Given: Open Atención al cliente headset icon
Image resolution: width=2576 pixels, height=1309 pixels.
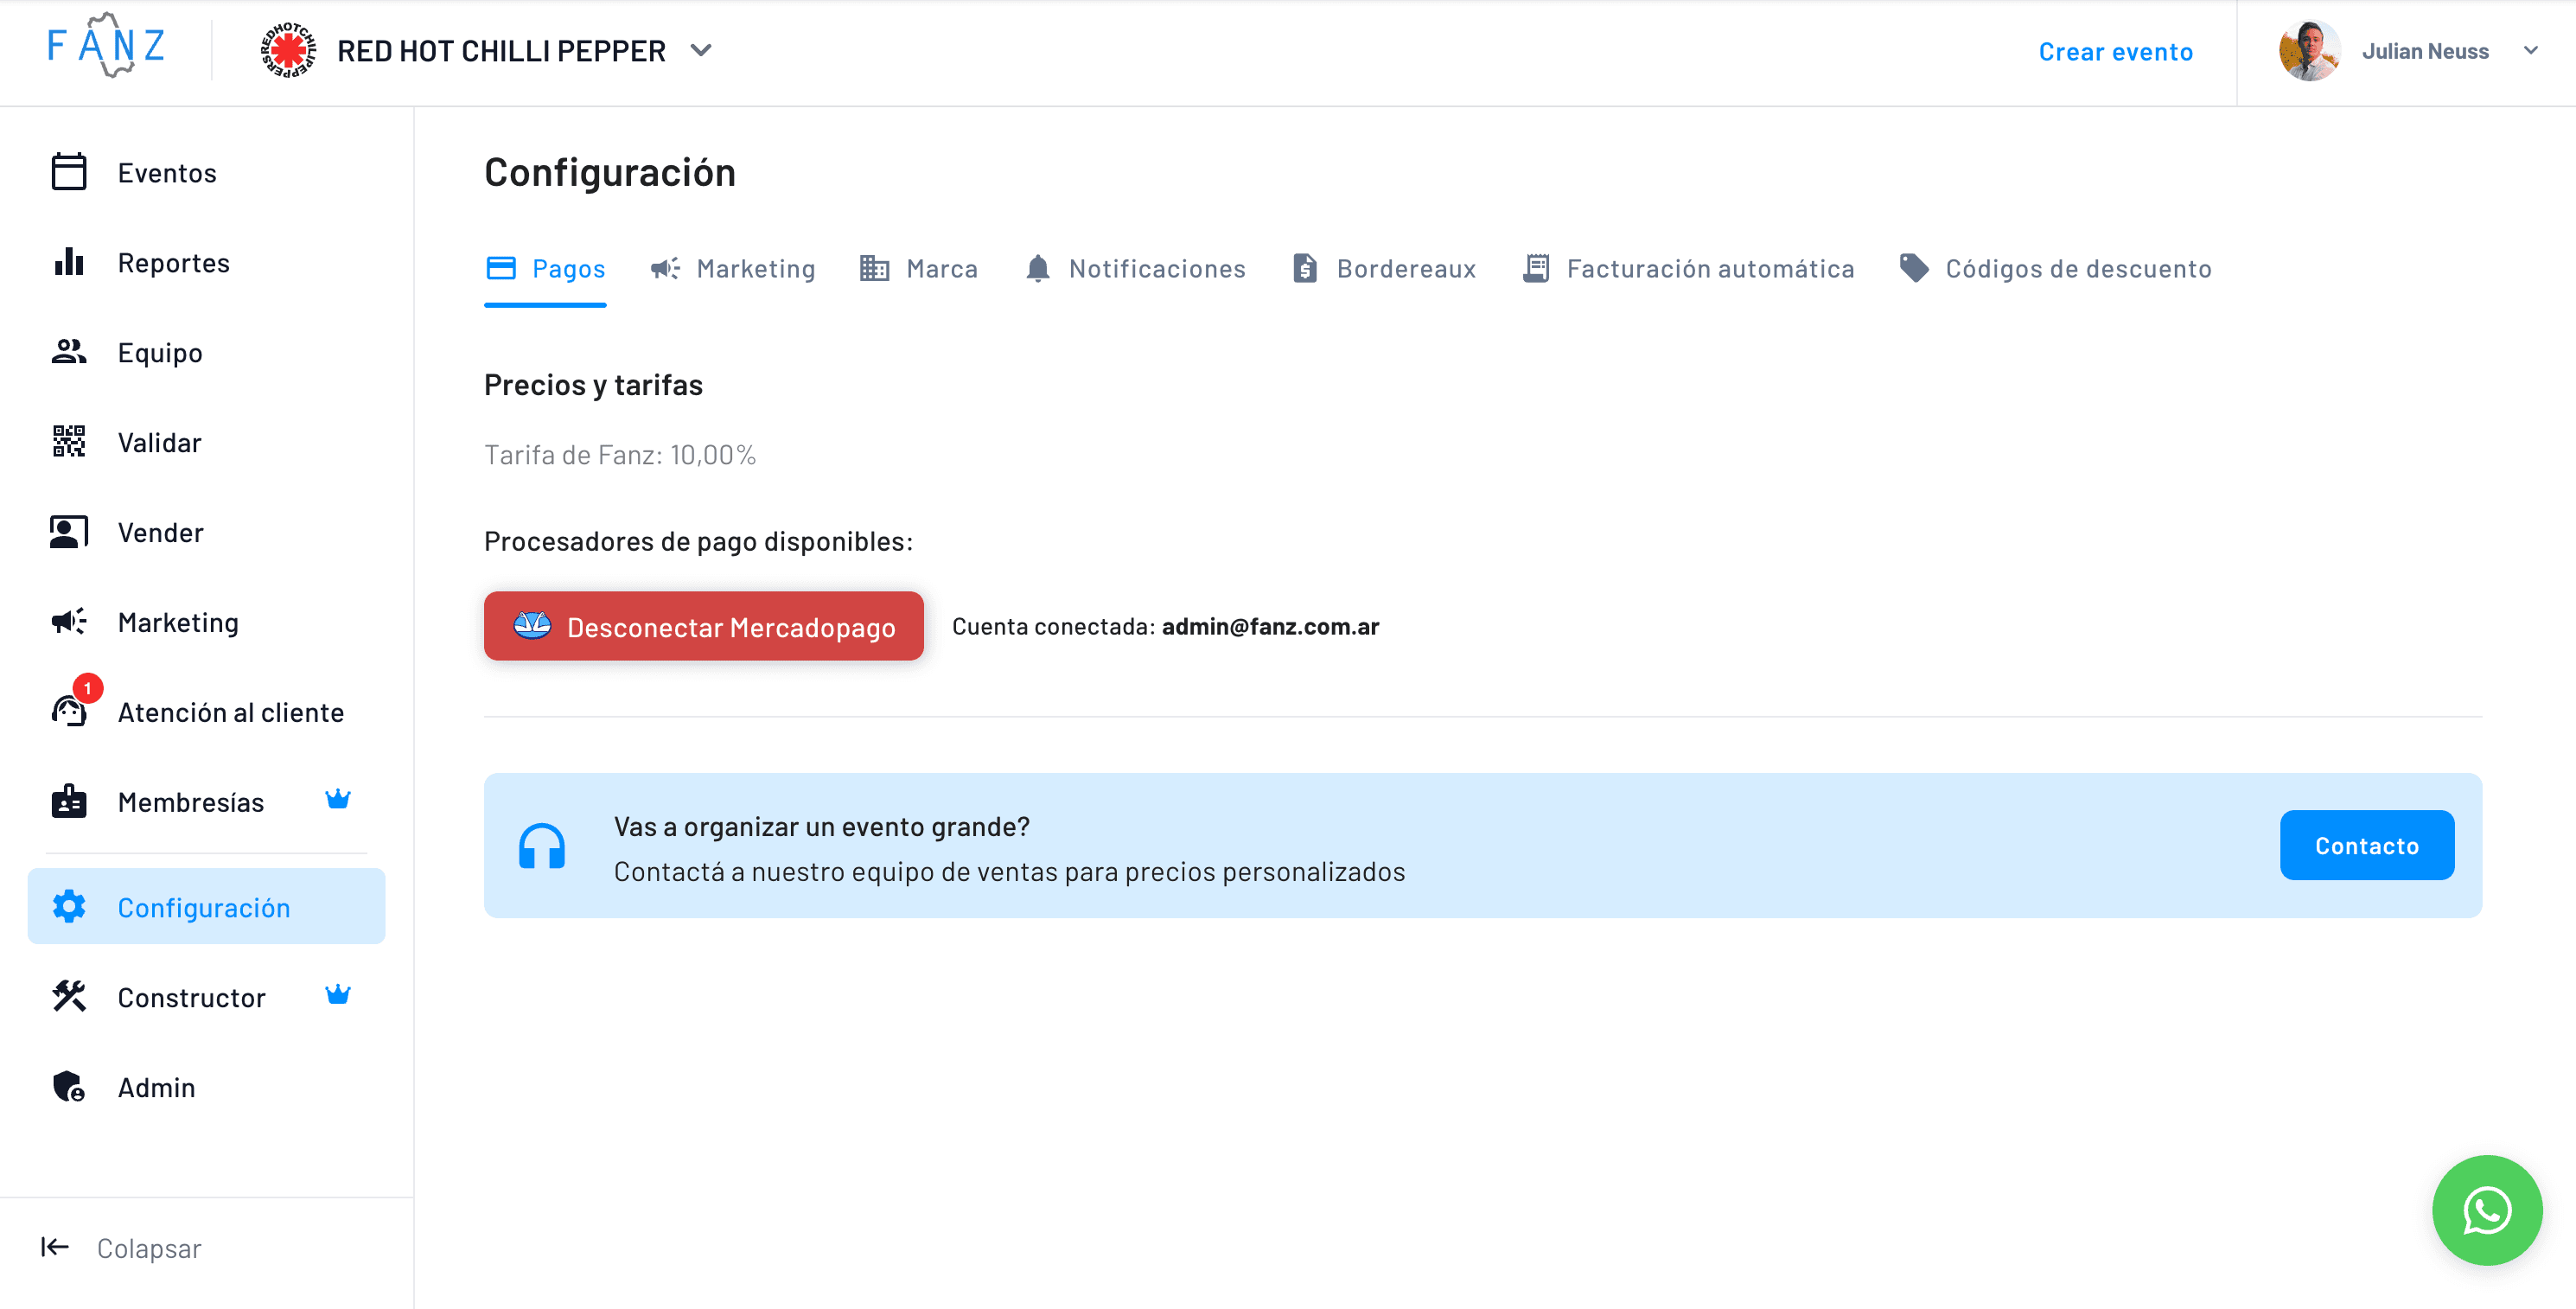Looking at the screenshot, I should [68, 712].
